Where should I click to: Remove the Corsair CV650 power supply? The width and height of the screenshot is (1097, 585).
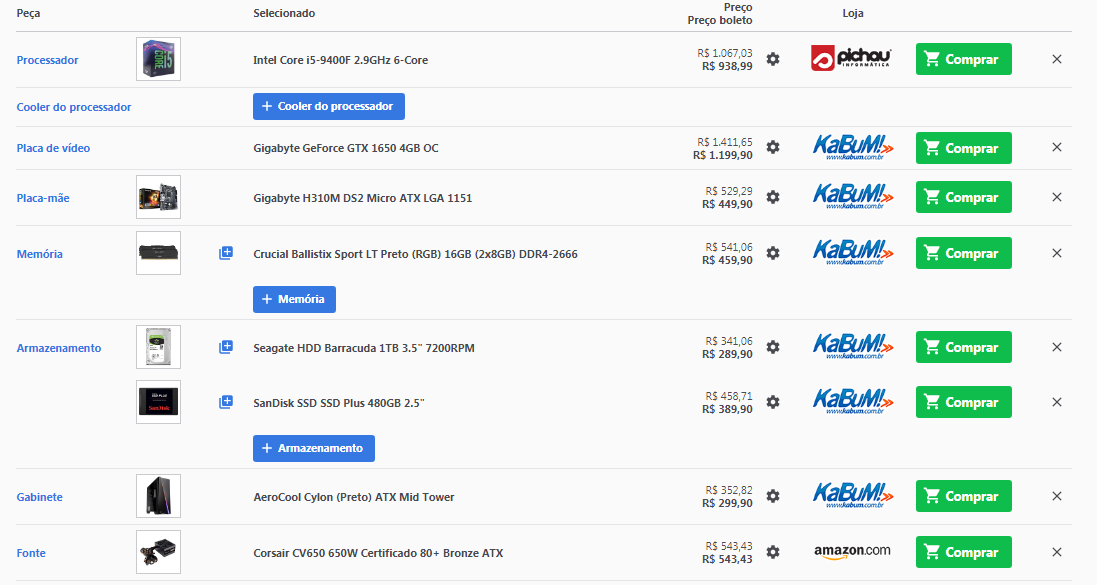pyautogui.click(x=1056, y=552)
